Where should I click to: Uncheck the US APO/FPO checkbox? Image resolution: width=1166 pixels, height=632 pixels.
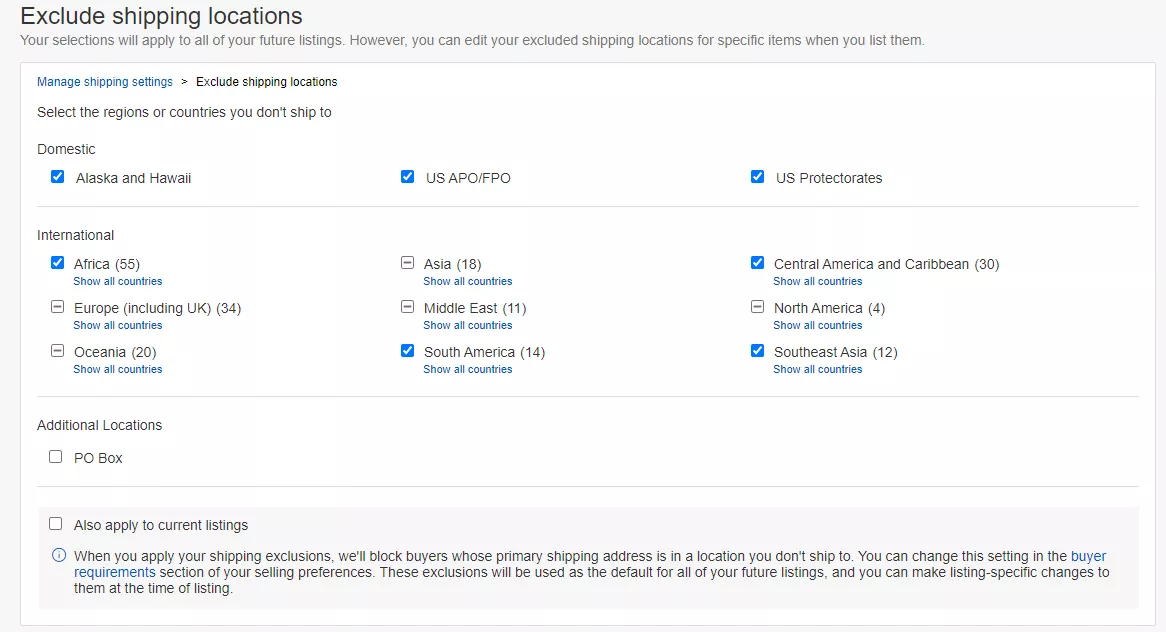pyautogui.click(x=407, y=177)
